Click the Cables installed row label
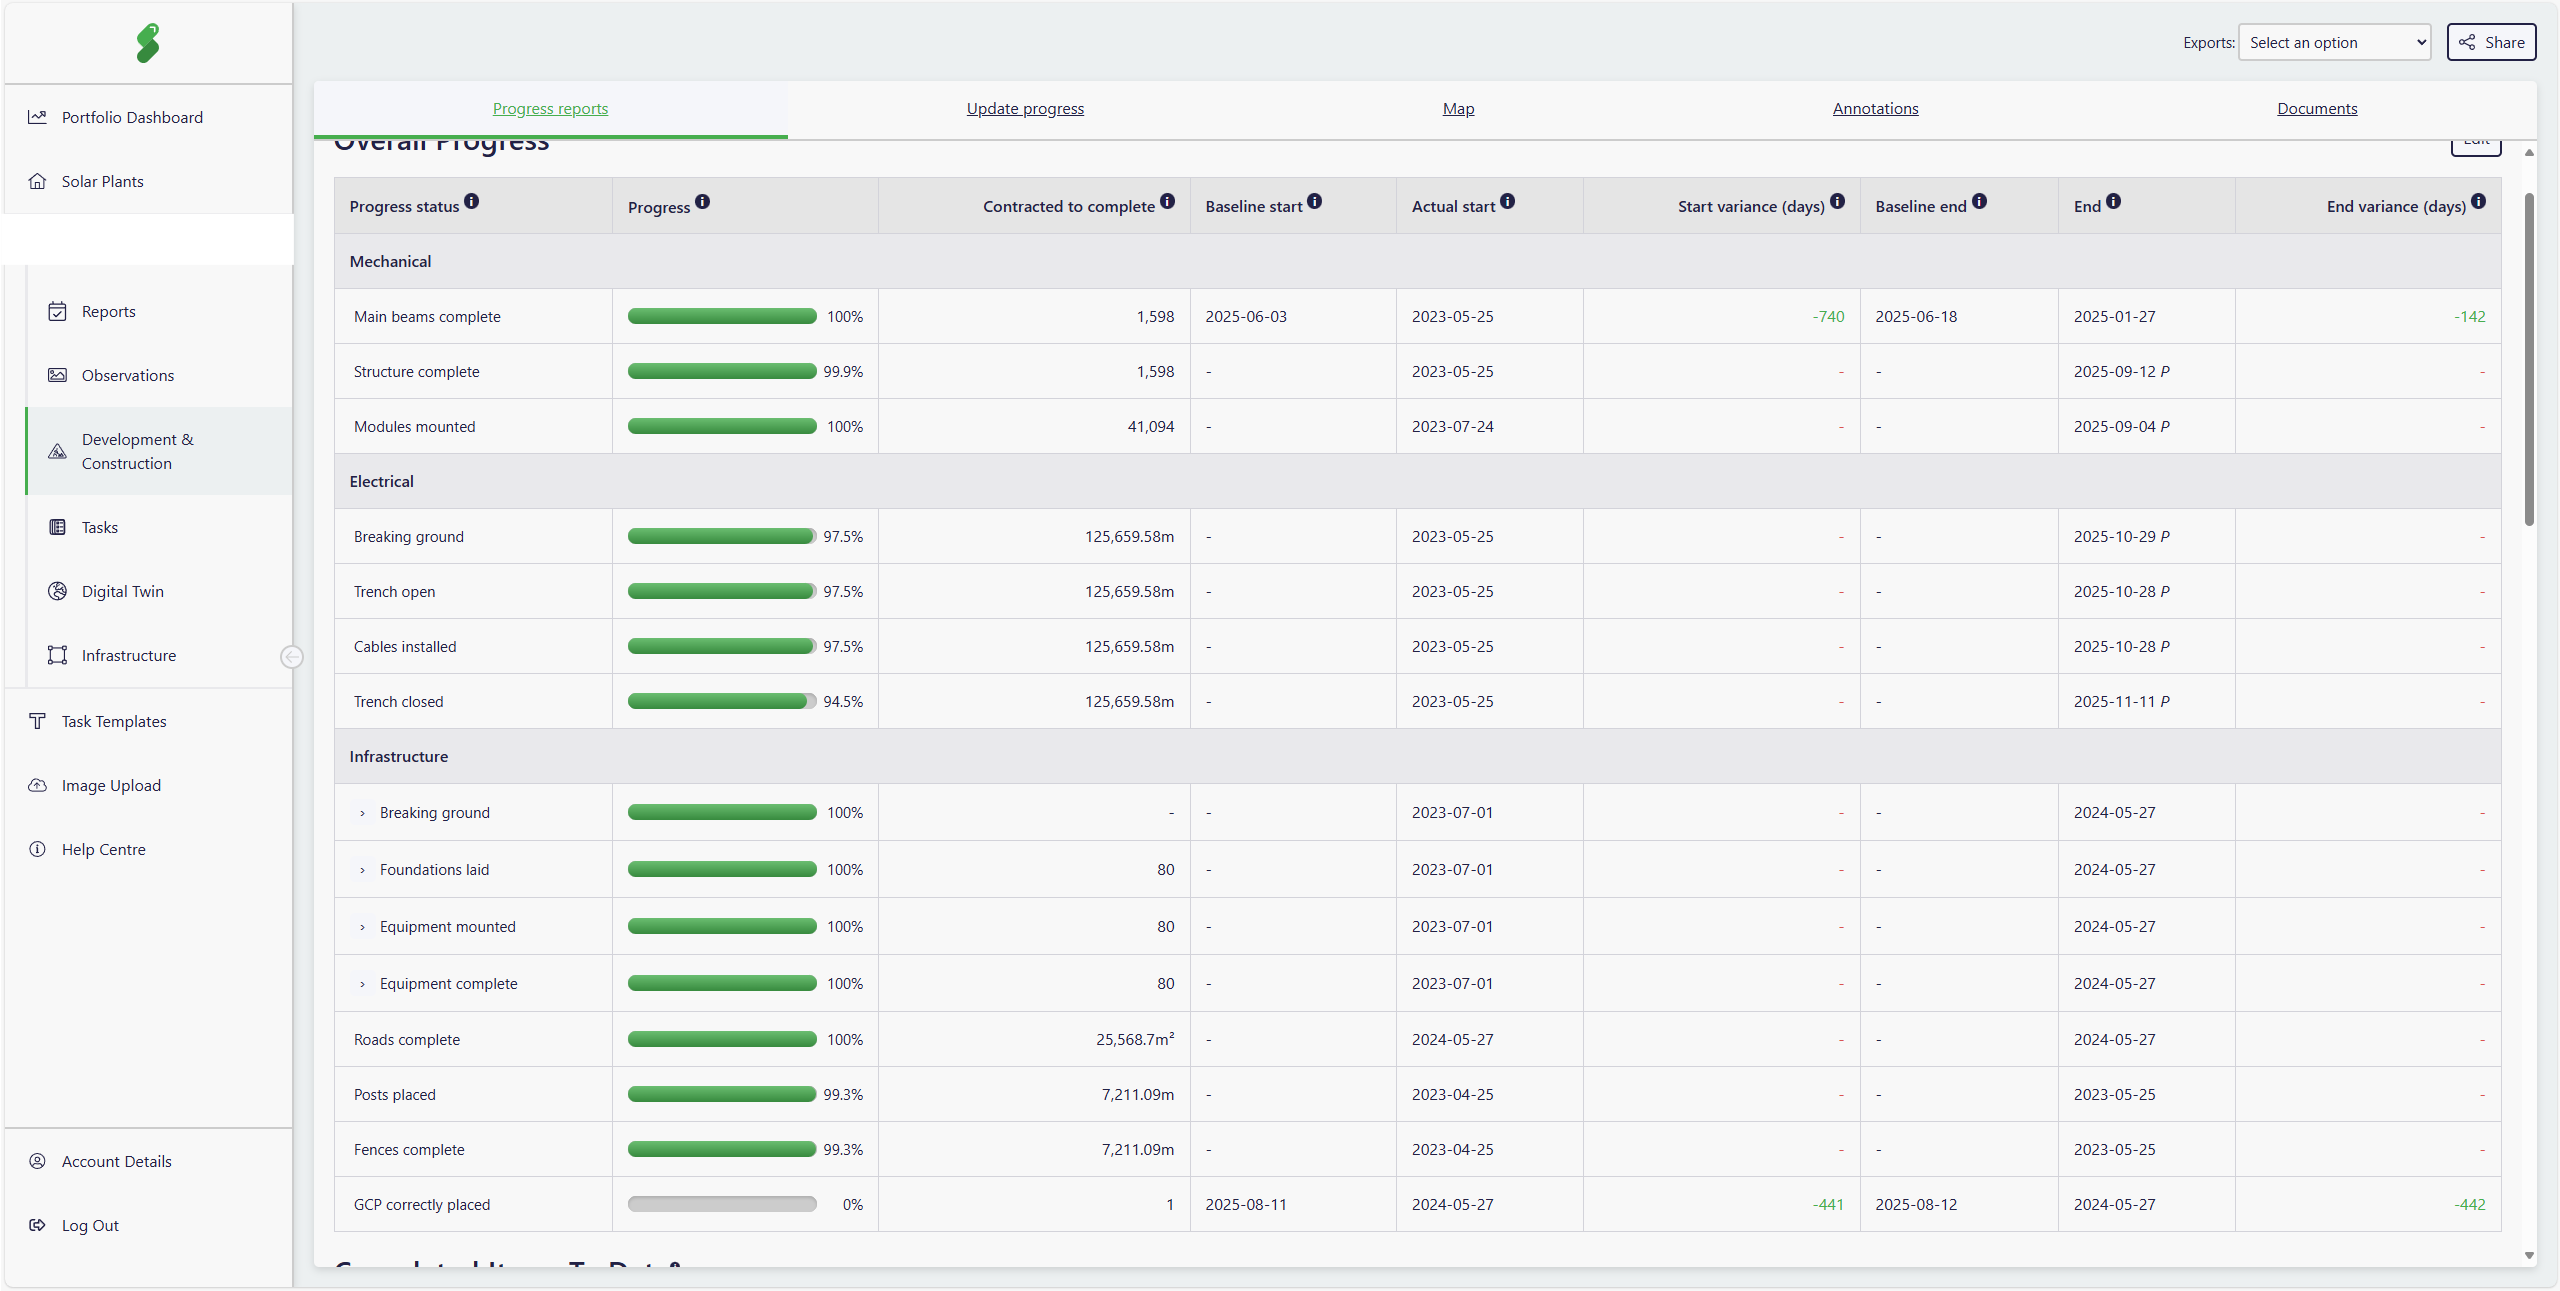Viewport: 2560px width, 1291px height. 405,646
